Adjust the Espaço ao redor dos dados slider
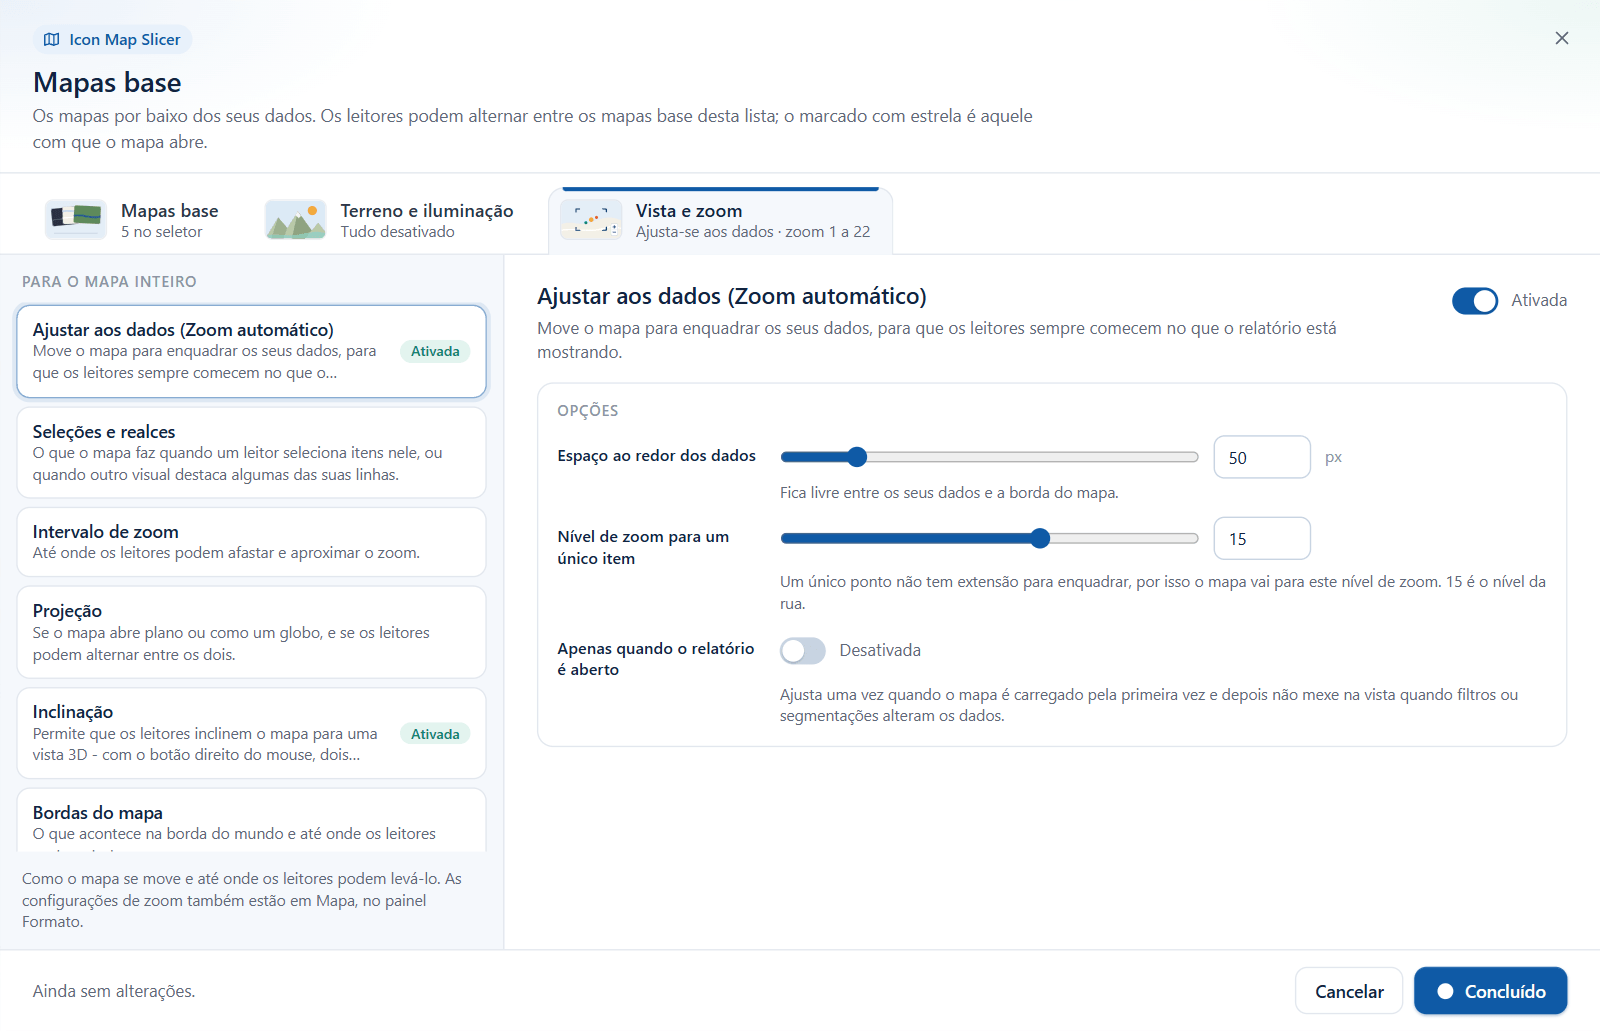 click(989, 457)
